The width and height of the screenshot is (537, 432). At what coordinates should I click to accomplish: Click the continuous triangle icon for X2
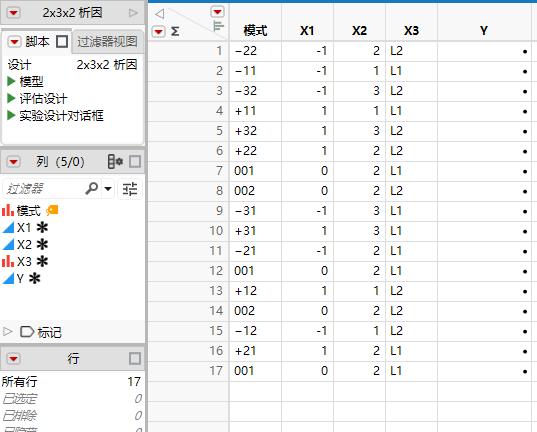(8, 245)
